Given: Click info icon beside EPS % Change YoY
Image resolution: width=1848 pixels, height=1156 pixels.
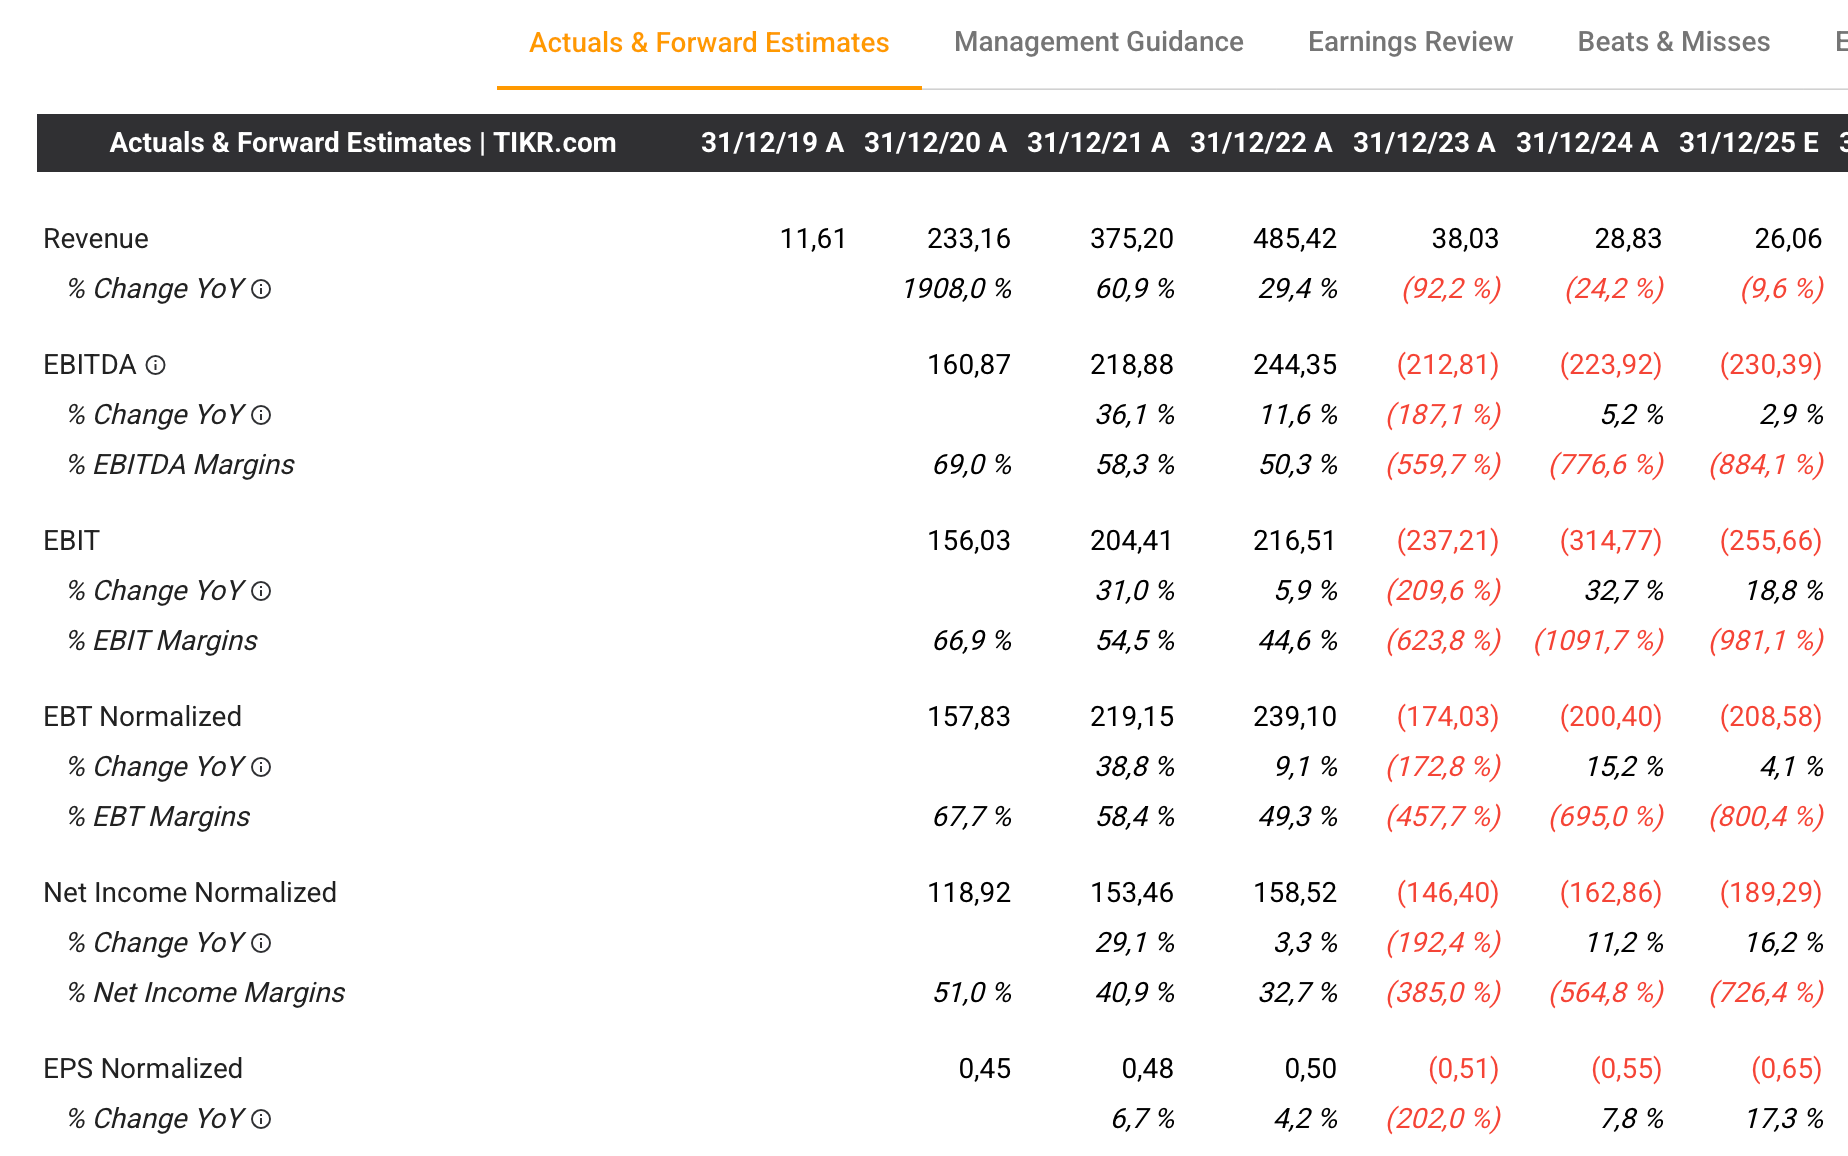Looking at the screenshot, I should pos(261,1119).
